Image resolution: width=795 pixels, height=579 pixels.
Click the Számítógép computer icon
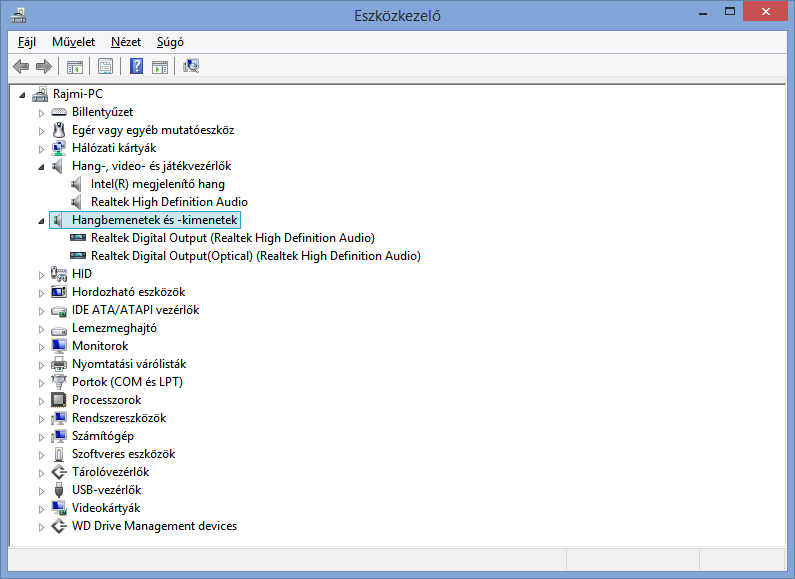(x=59, y=436)
